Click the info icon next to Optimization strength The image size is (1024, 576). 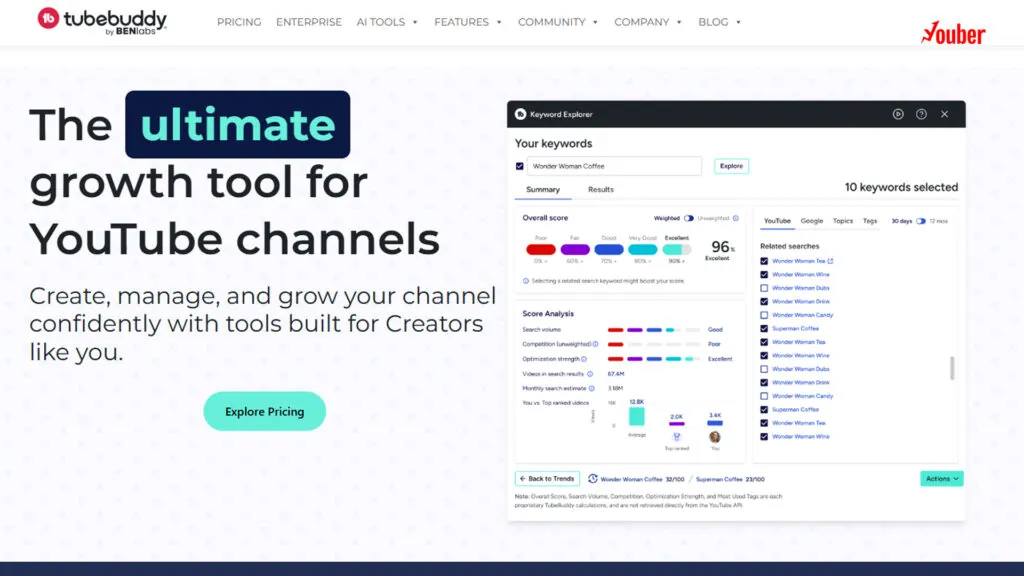[584, 359]
